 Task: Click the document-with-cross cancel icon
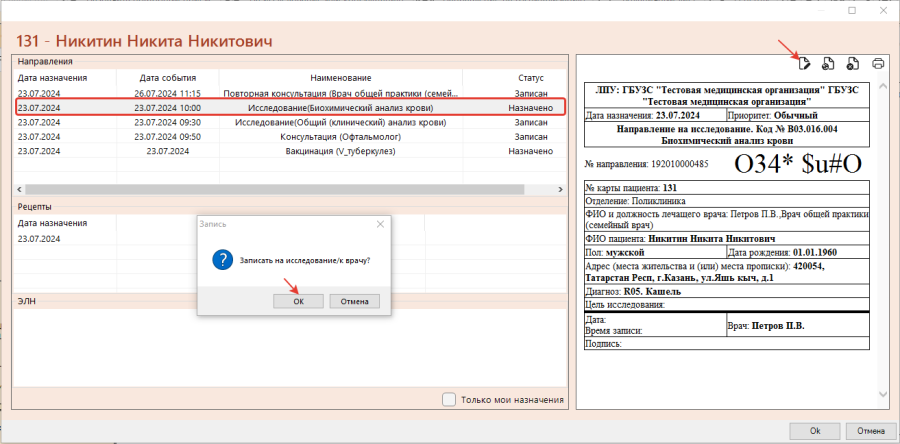853,64
